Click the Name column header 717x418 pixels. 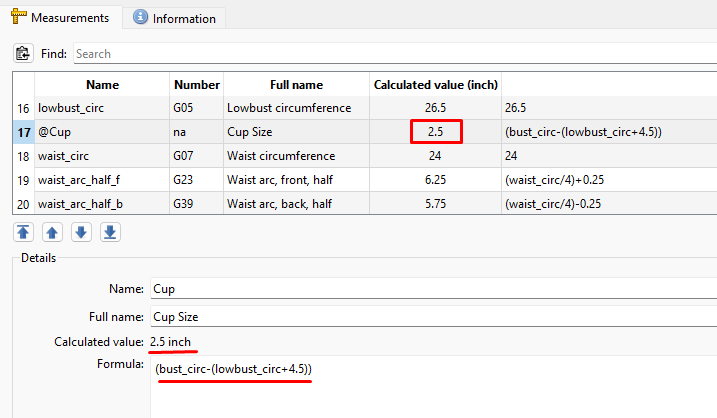pyautogui.click(x=102, y=84)
